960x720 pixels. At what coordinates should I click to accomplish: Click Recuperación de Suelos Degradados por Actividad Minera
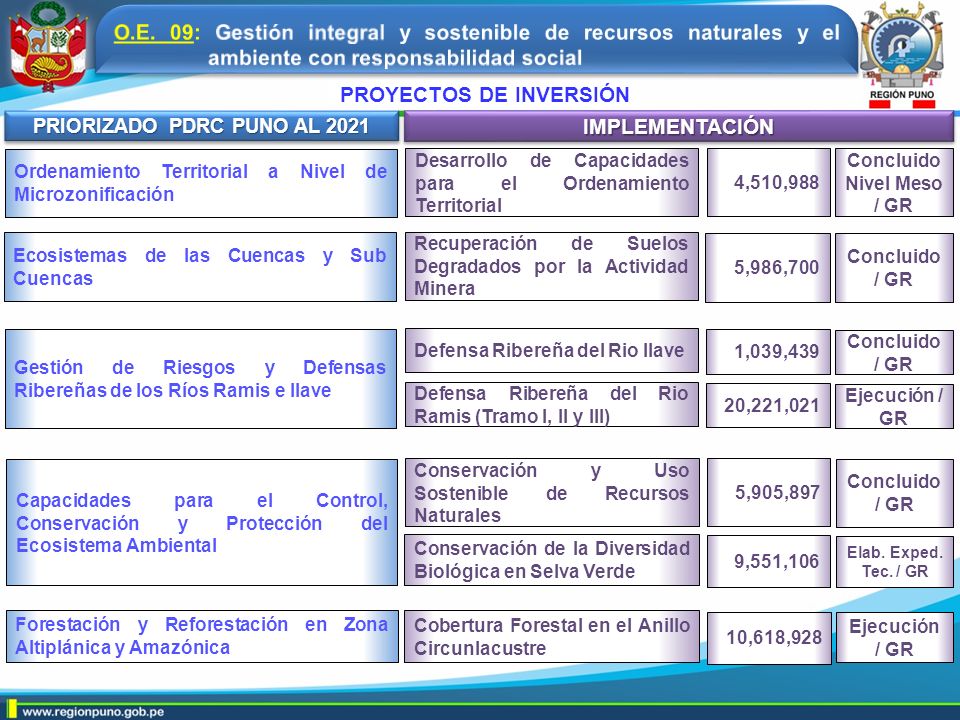551,266
